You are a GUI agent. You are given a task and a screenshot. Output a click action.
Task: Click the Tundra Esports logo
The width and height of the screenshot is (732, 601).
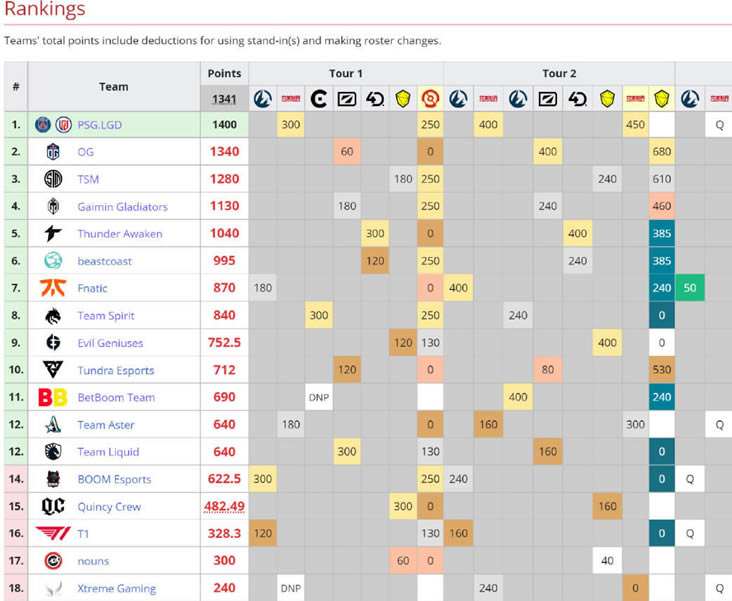click(53, 370)
